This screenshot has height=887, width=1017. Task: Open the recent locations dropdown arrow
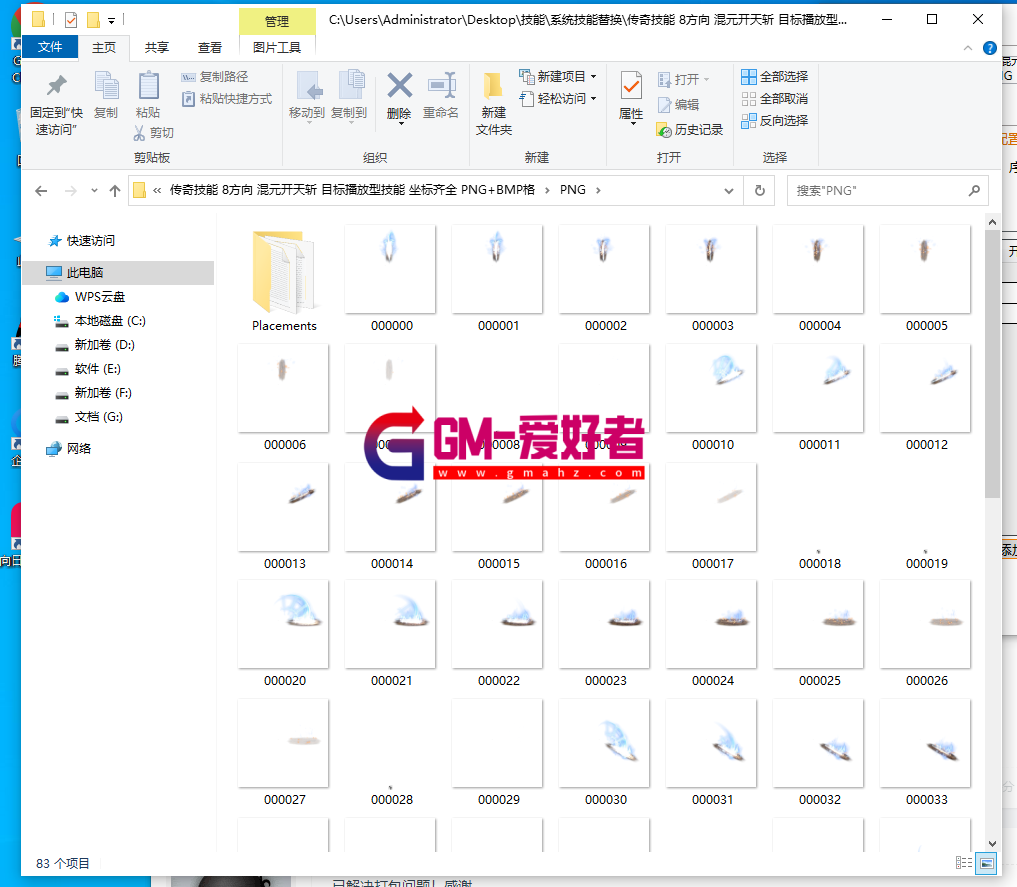[x=94, y=191]
